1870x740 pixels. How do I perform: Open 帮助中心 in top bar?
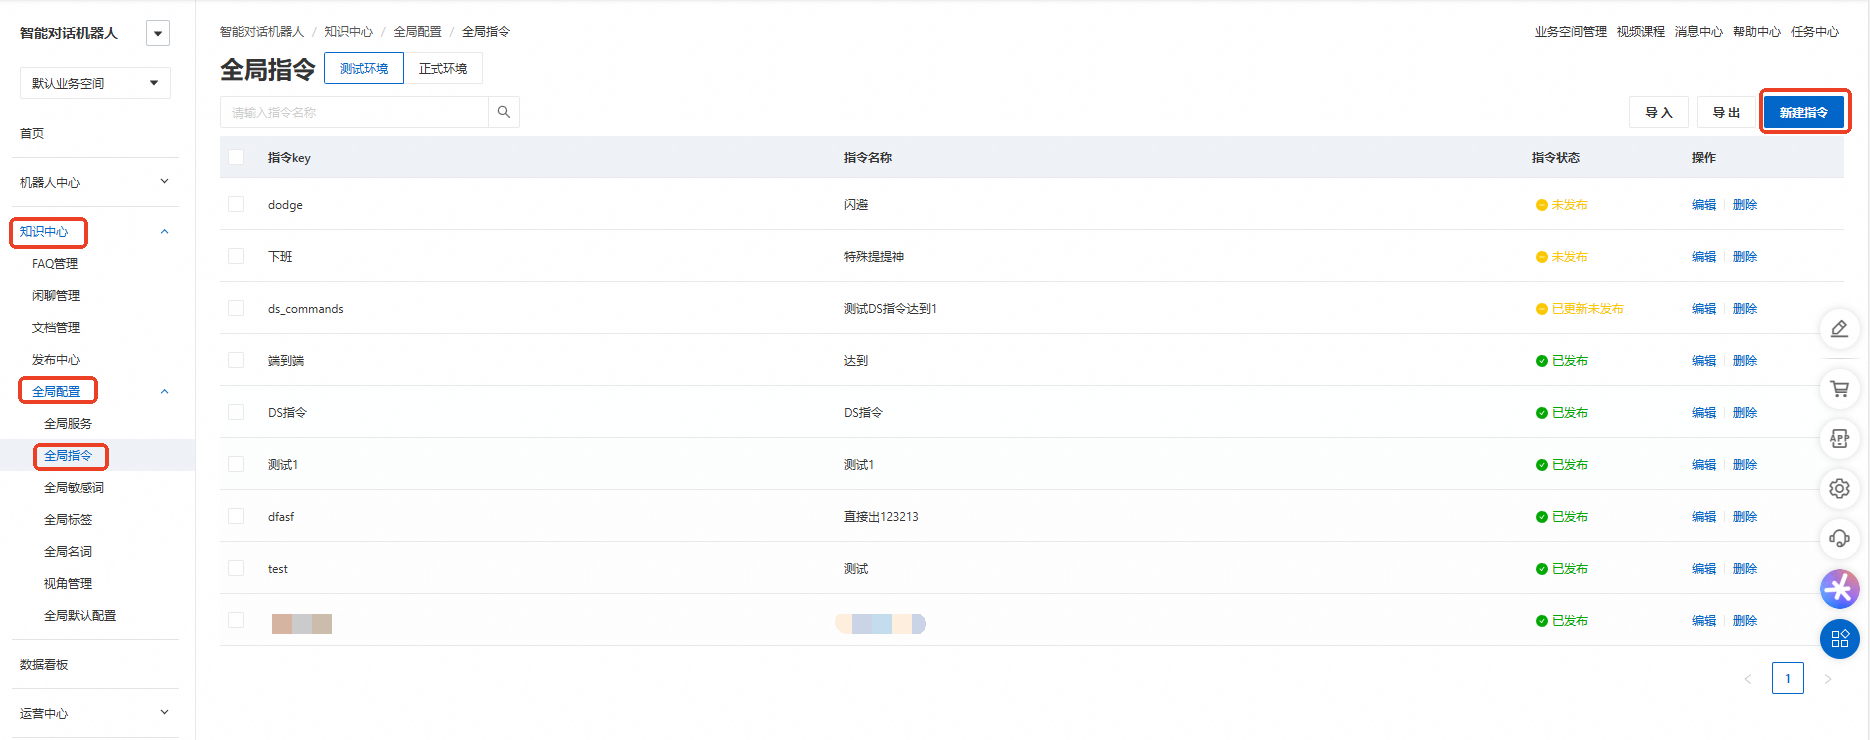1757,32
